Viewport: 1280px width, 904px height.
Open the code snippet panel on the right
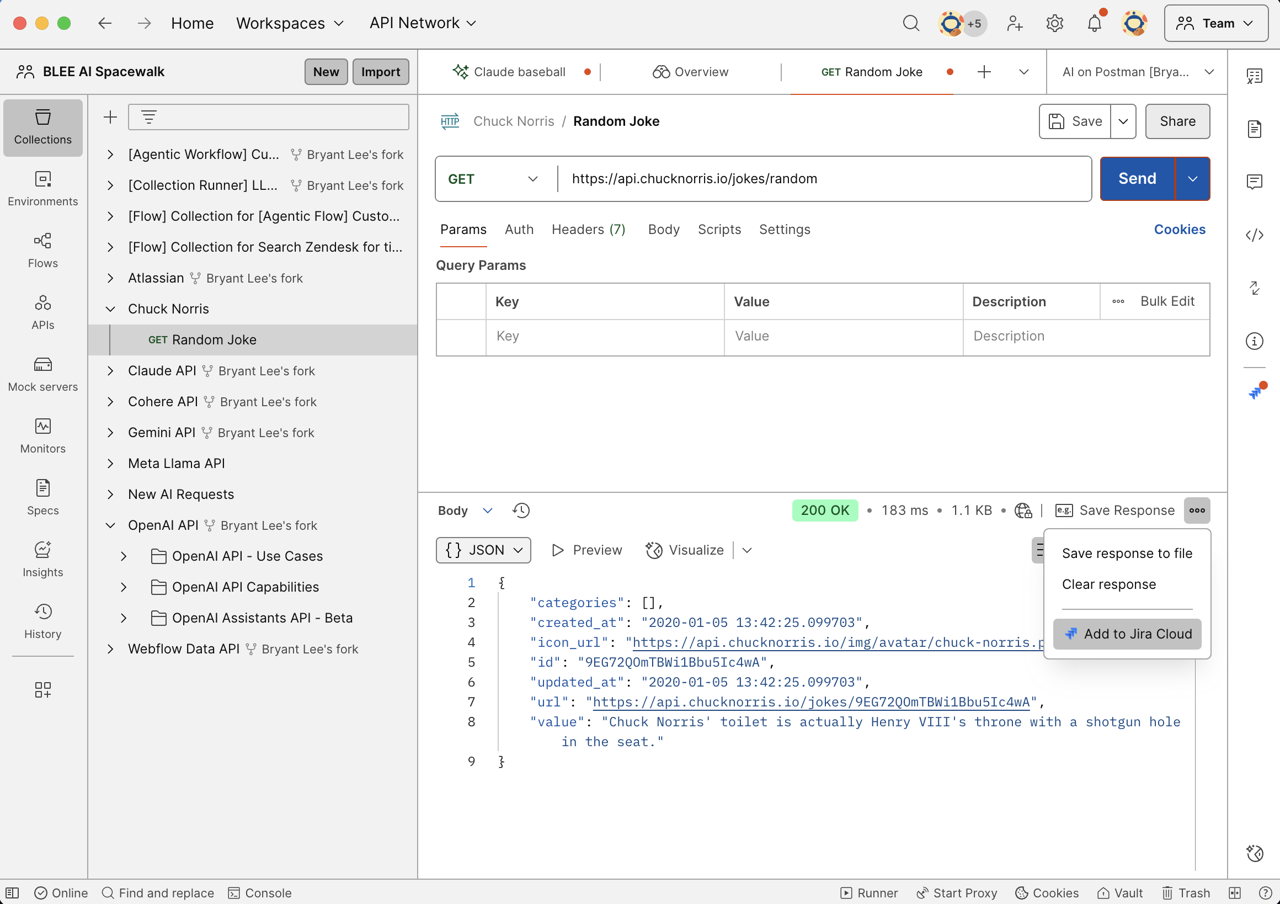(x=1254, y=235)
